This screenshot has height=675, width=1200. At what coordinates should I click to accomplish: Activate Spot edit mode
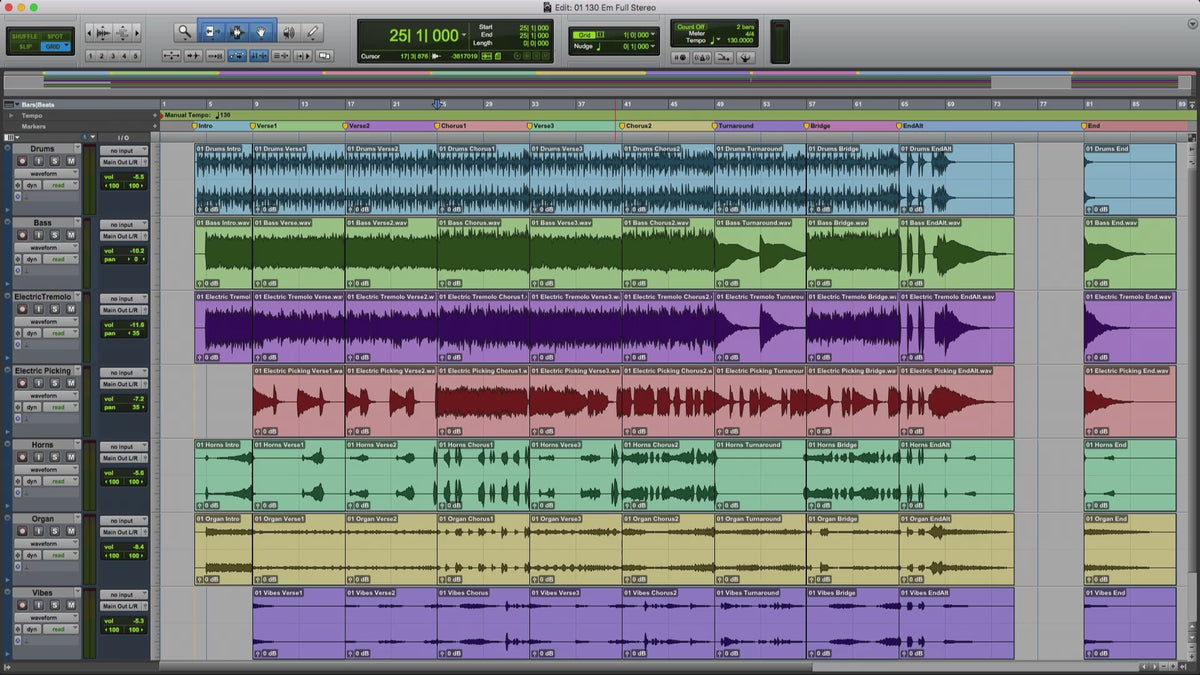tap(53, 35)
